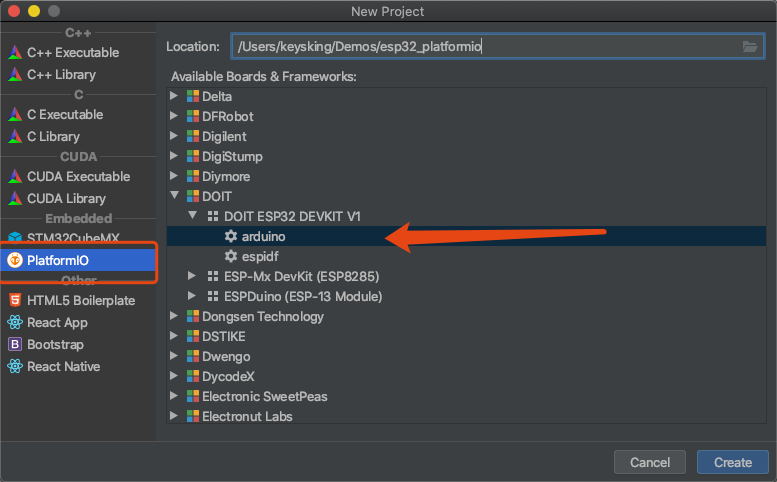Click the Create button
This screenshot has width=777, height=482.
(732, 462)
